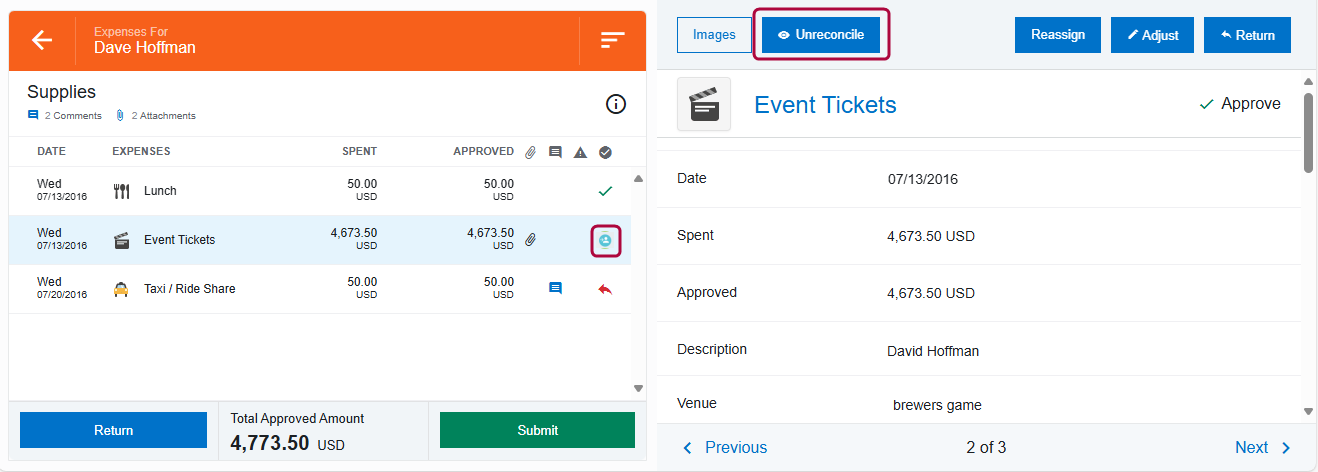Viewport: 1318px width, 472px height.
Task: Click the Adjust button
Action: (x=1152, y=35)
